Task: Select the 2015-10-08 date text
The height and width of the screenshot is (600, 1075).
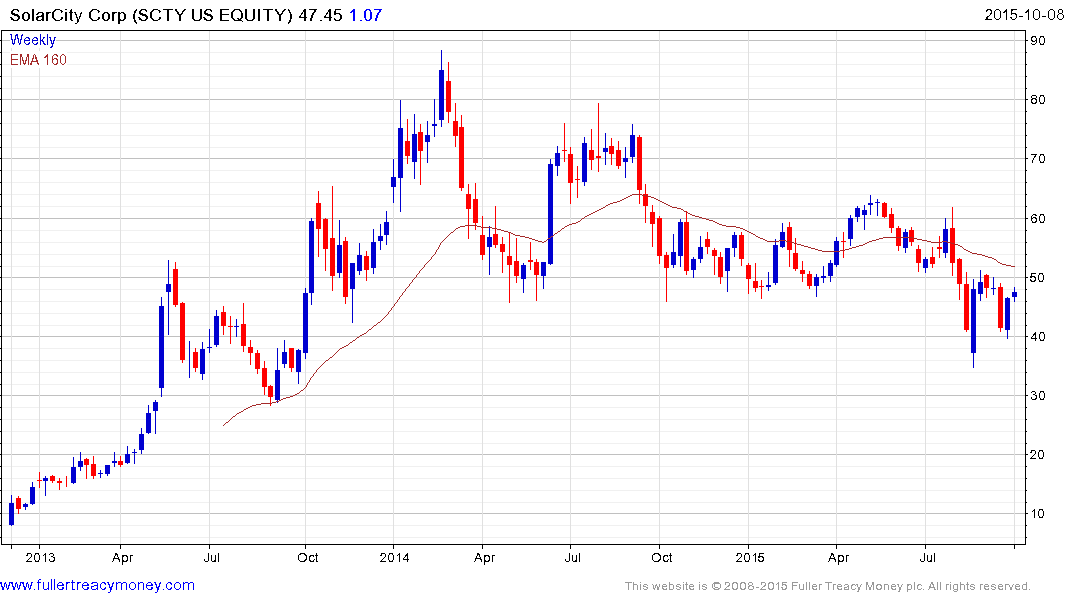Action: [1024, 15]
